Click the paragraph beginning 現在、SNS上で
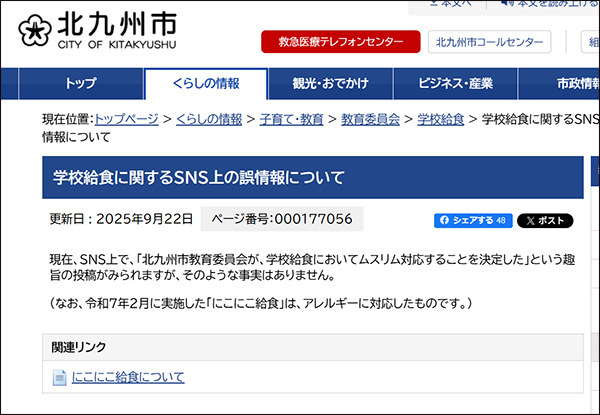This screenshot has height=415, width=600. pyautogui.click(x=313, y=267)
